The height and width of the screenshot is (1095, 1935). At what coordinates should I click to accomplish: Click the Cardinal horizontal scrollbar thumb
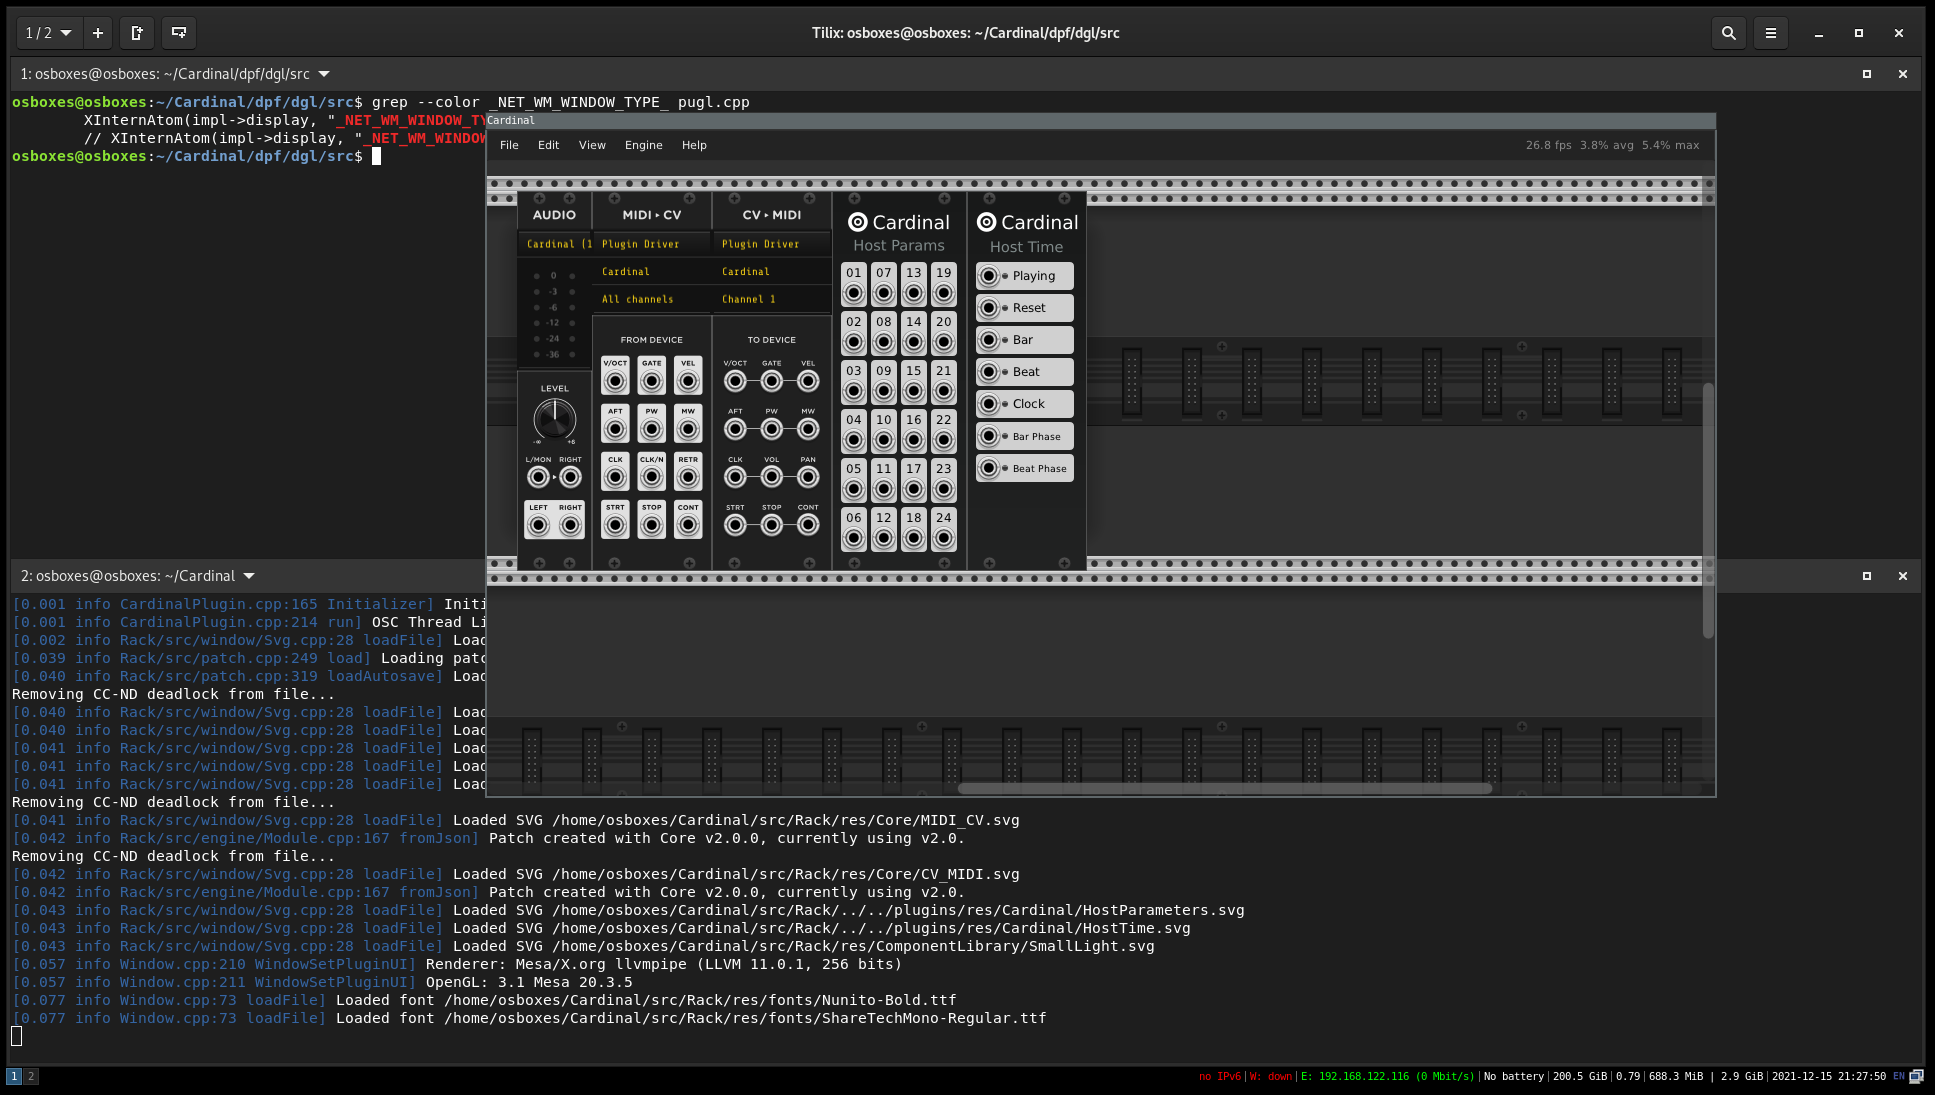(1225, 788)
